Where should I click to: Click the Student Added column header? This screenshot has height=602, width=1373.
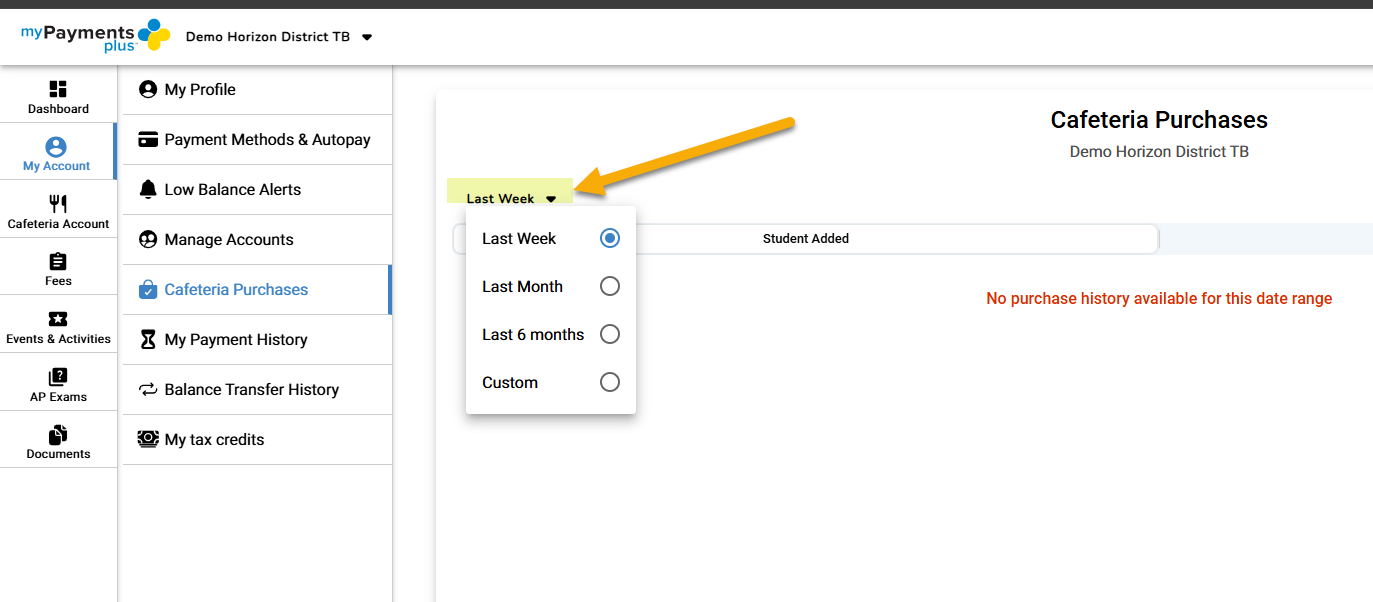click(805, 239)
